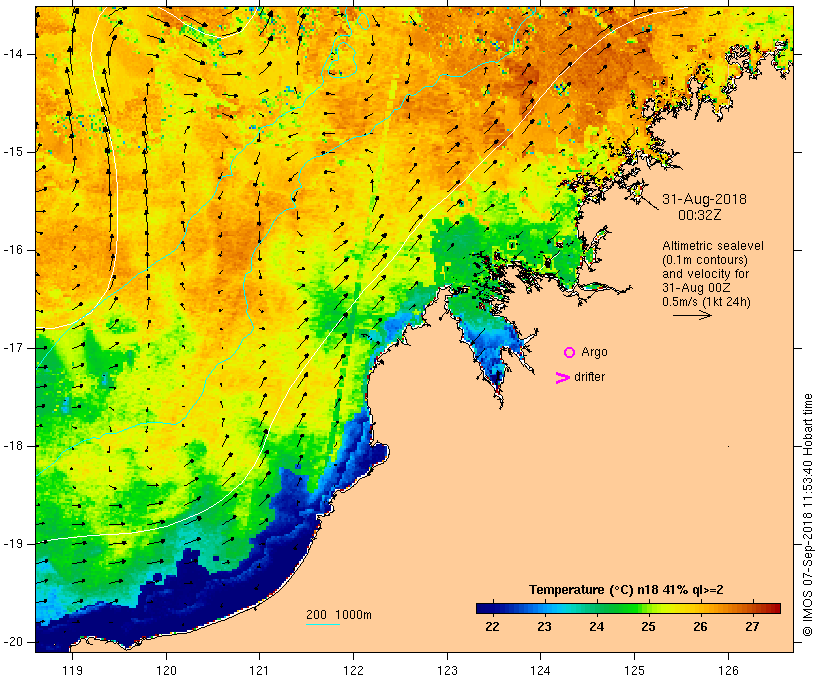The width and height of the screenshot is (820, 680).
Task: Click the longitude axis label 119
Action: (x=73, y=670)
